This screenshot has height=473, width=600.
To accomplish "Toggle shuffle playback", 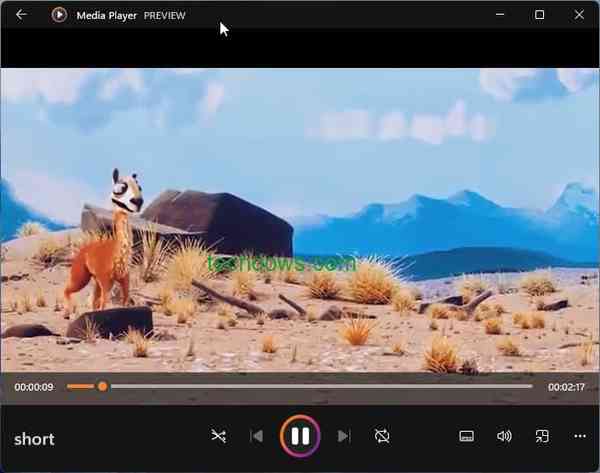I will (218, 435).
